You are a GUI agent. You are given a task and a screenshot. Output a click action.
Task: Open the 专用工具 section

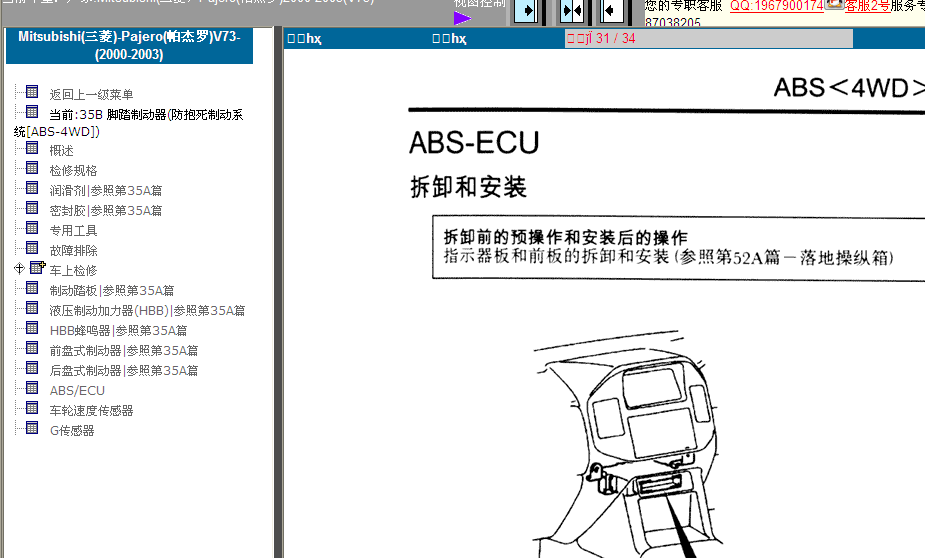point(73,231)
